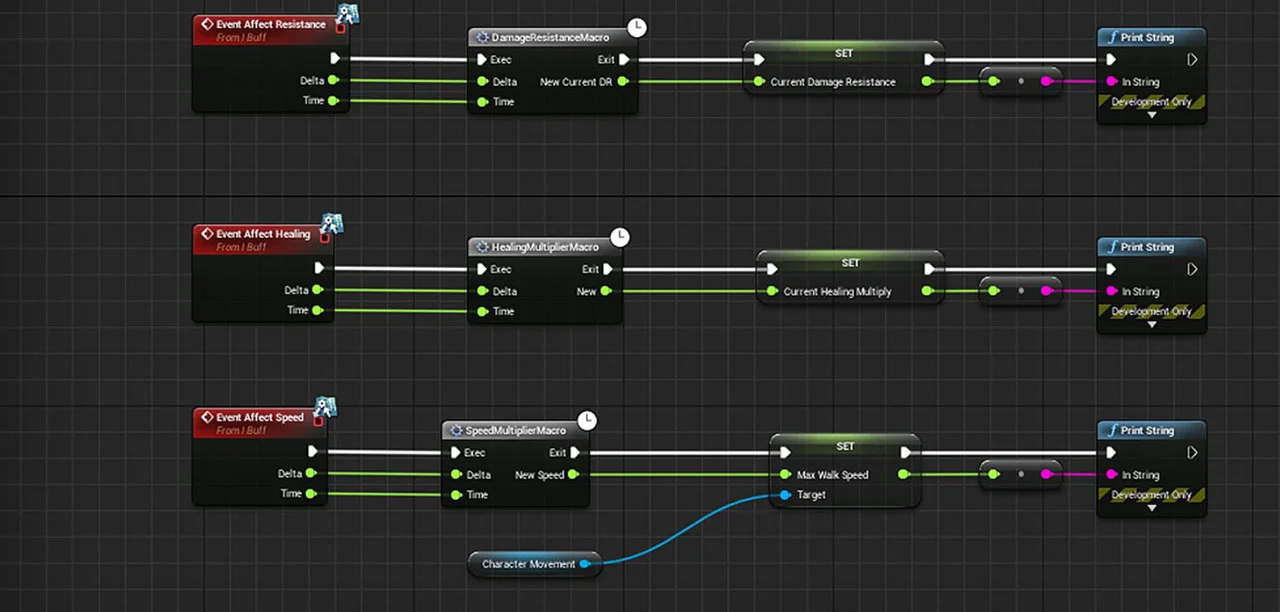Screen dimensions: 1280x612
Task: Click the interface icon on Event Affect Healing
Action: click(331, 224)
